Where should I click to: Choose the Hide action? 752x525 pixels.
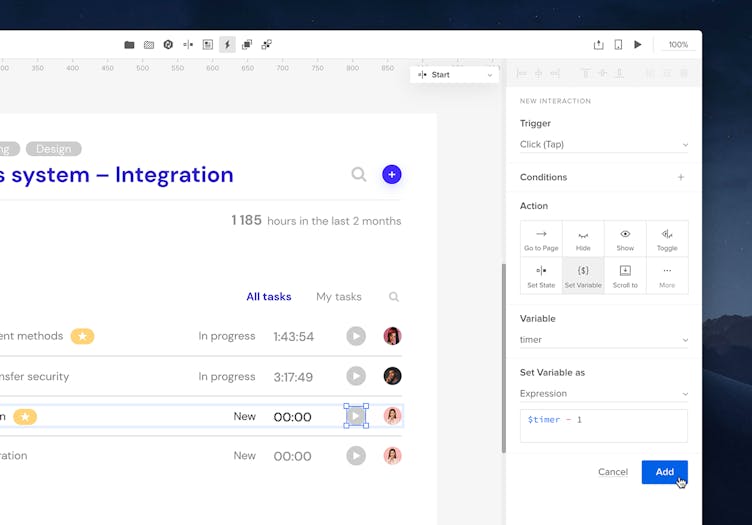(583, 239)
